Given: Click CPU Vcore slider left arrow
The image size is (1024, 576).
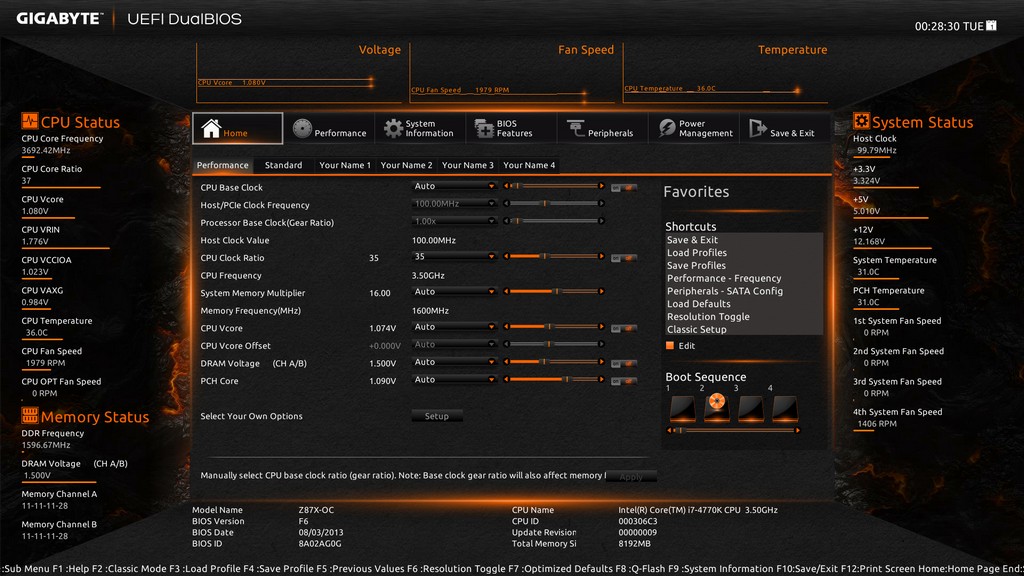Looking at the screenshot, I should 506,327.
